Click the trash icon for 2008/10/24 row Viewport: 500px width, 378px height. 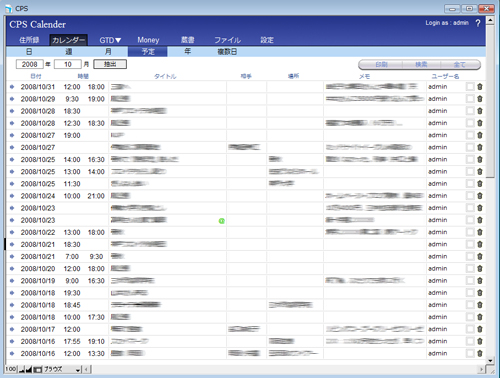pyautogui.click(x=480, y=196)
